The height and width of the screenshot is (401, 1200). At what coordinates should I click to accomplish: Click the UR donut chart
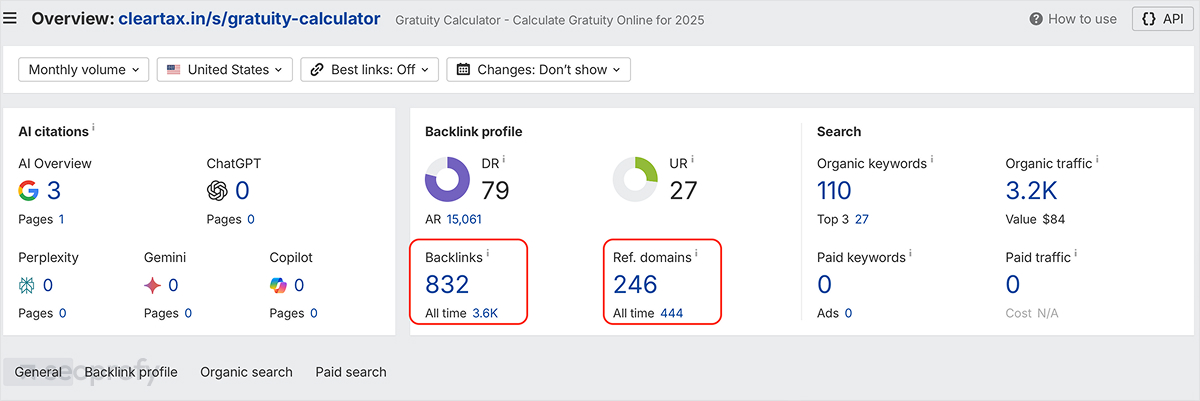coord(635,180)
